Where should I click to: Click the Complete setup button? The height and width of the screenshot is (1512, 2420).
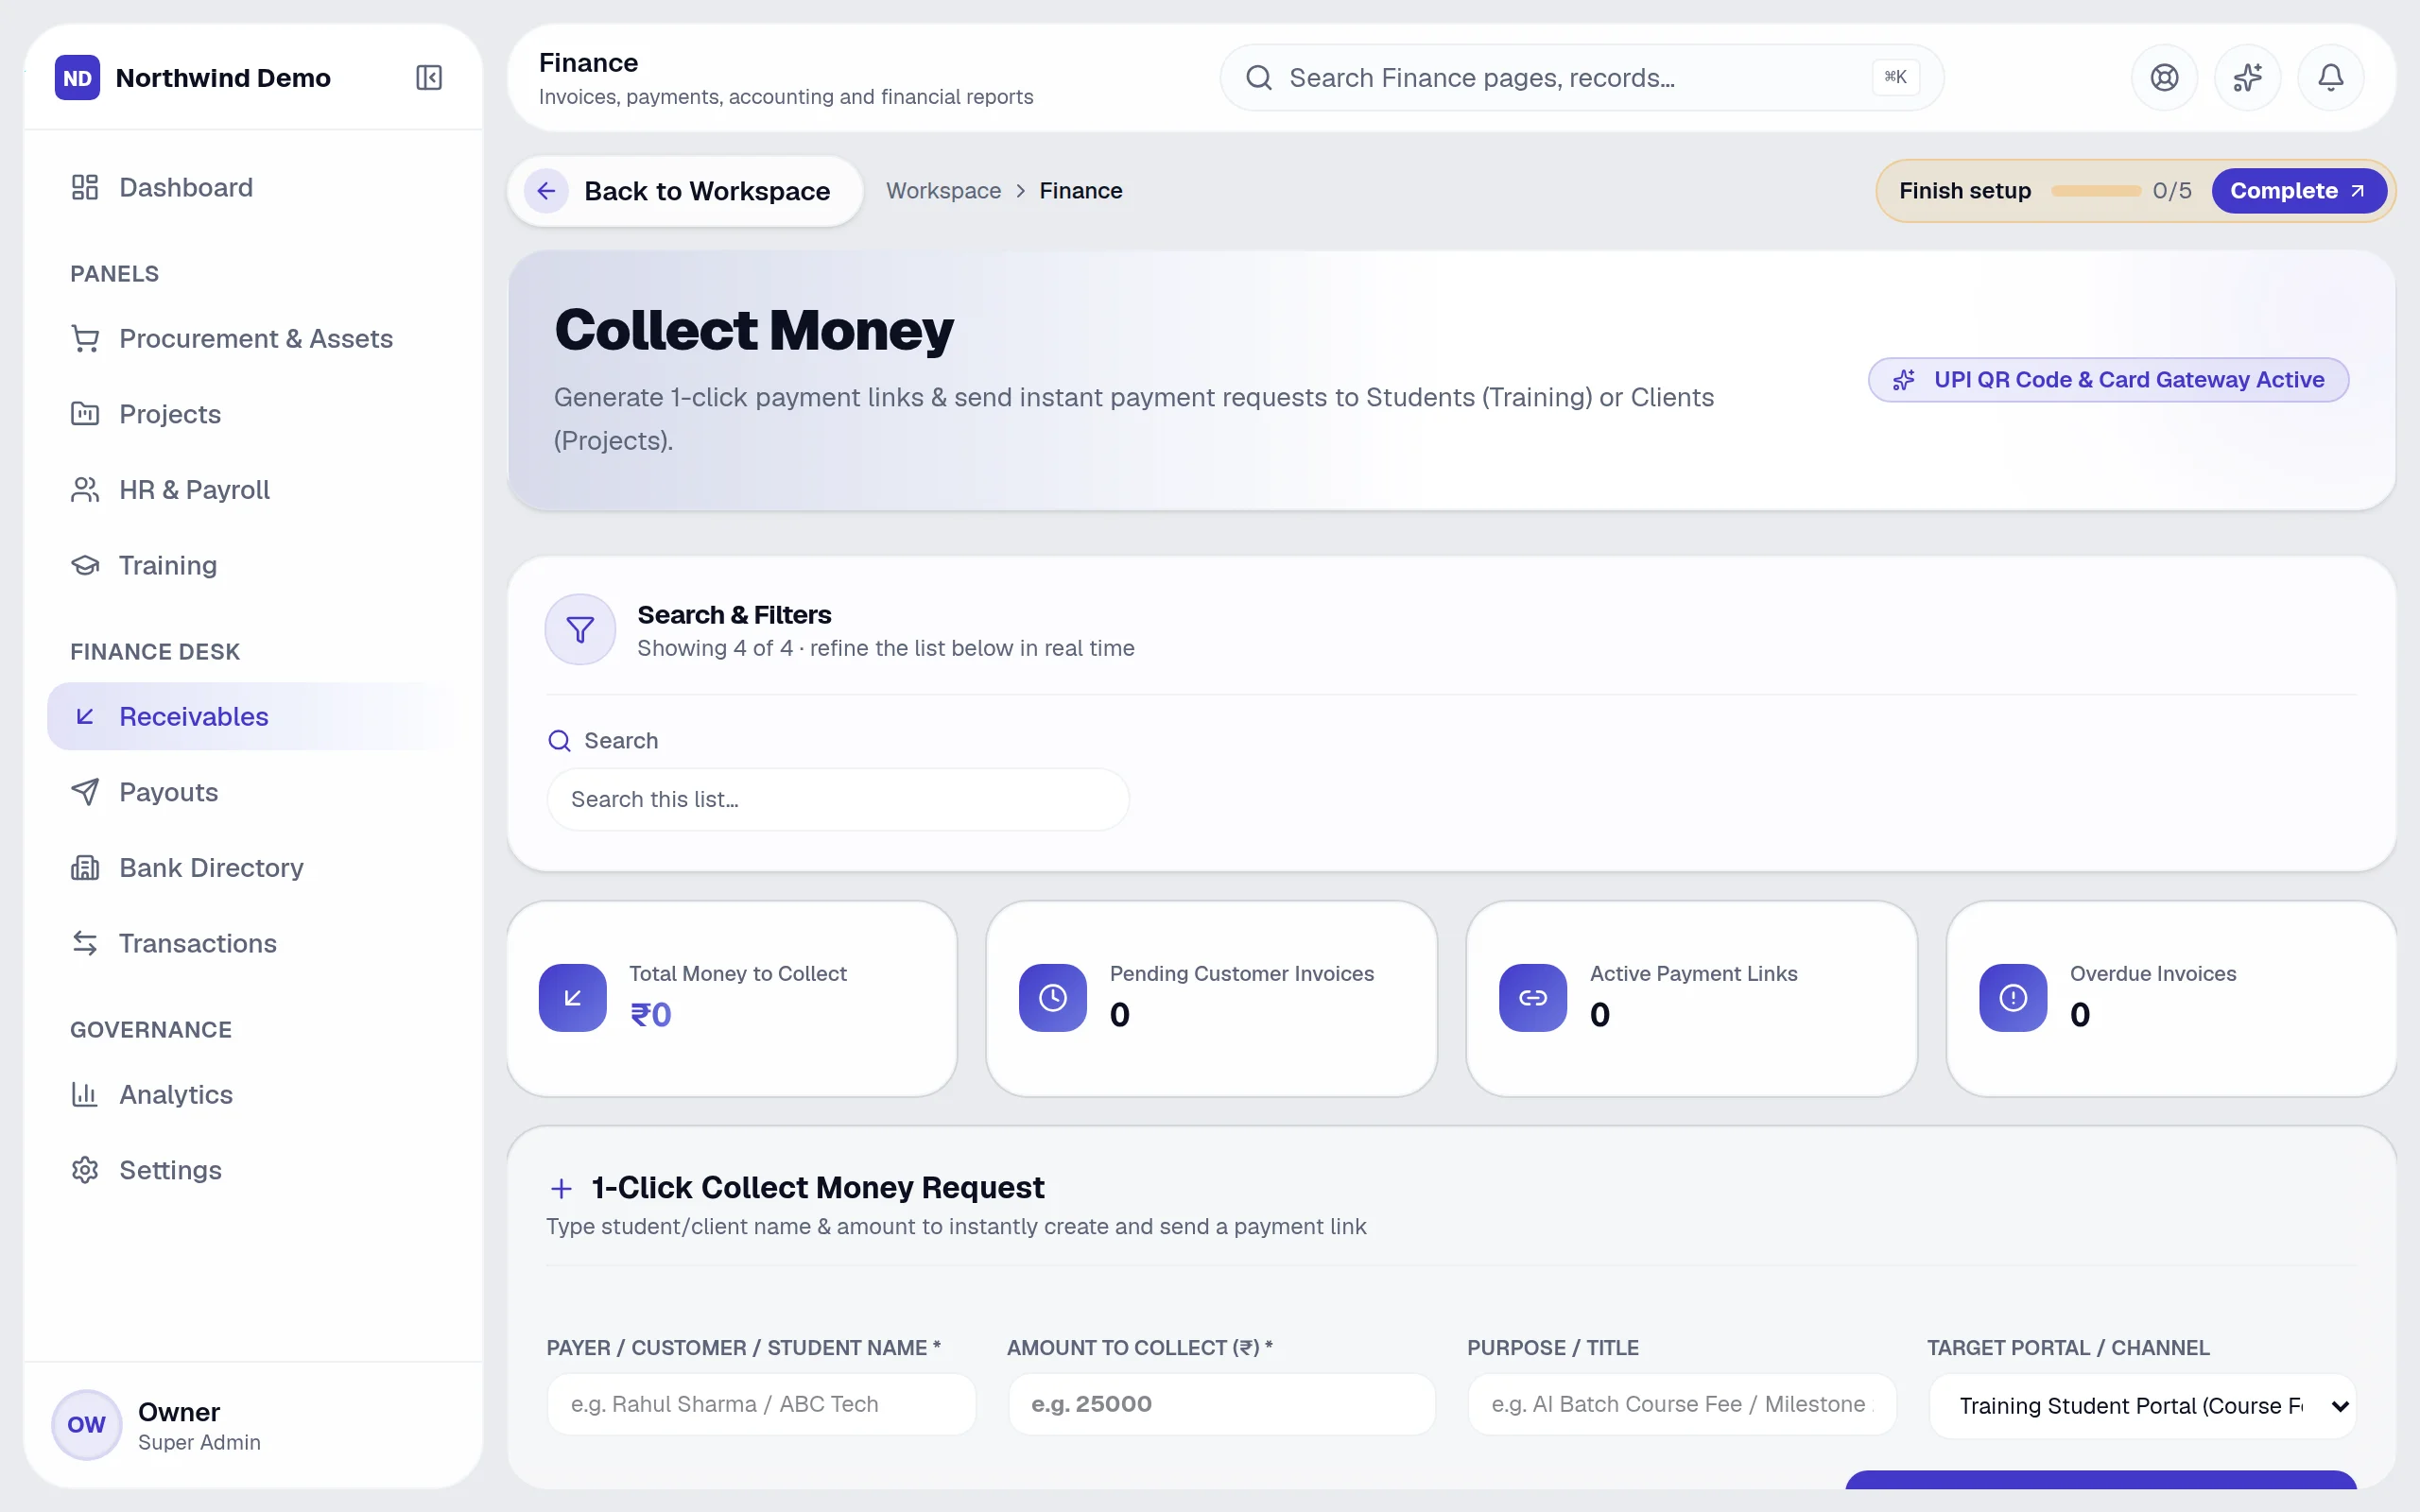2298,191
